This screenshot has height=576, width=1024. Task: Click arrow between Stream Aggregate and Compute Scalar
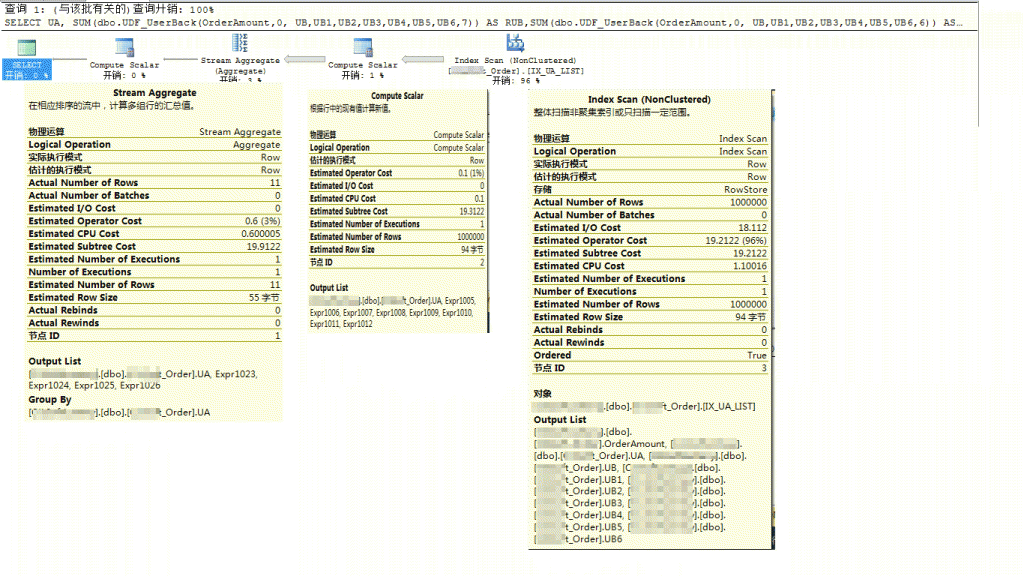coord(304,59)
